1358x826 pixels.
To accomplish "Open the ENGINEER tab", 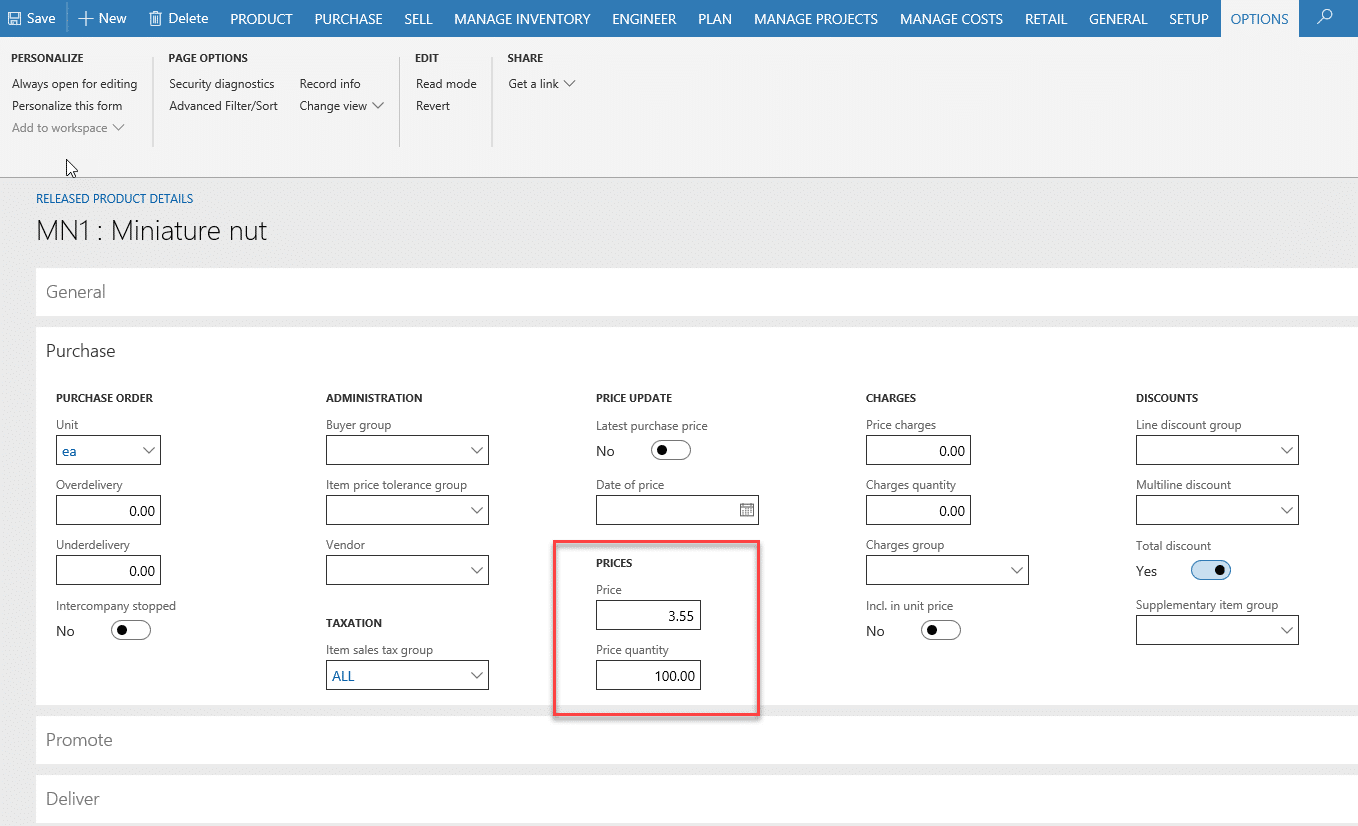I will [x=644, y=19].
